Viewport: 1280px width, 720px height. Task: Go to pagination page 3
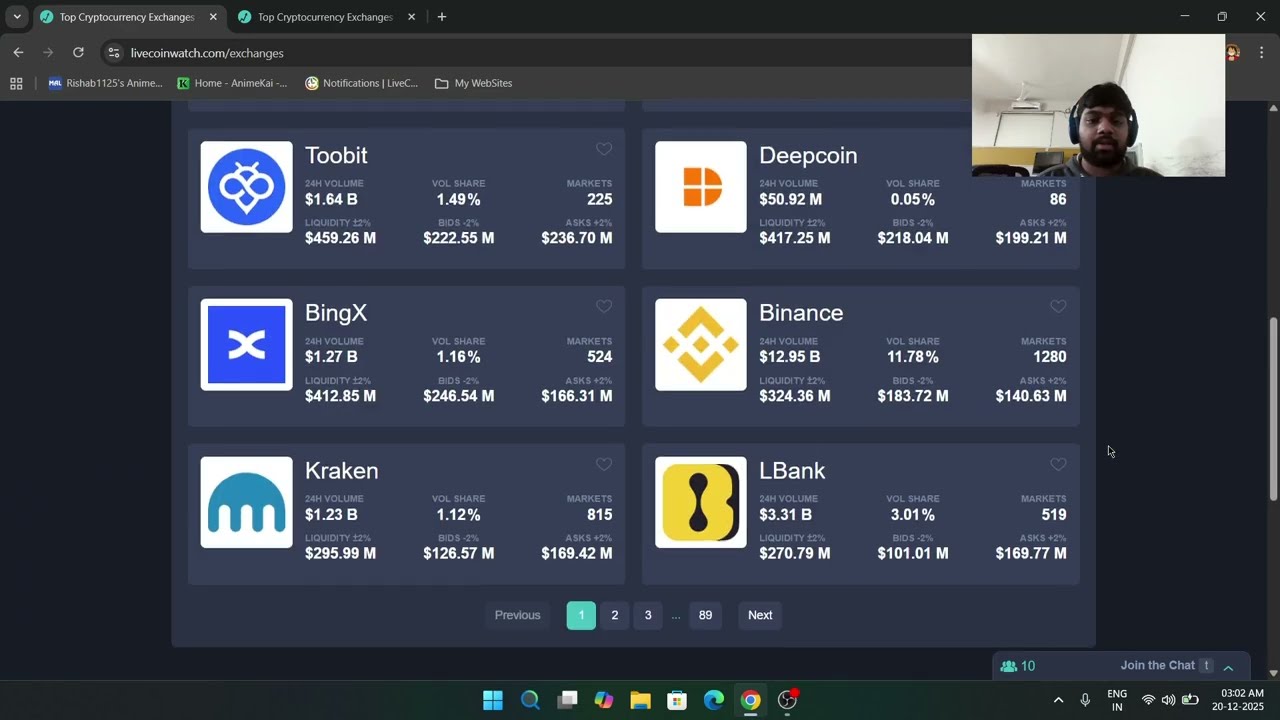pos(648,615)
